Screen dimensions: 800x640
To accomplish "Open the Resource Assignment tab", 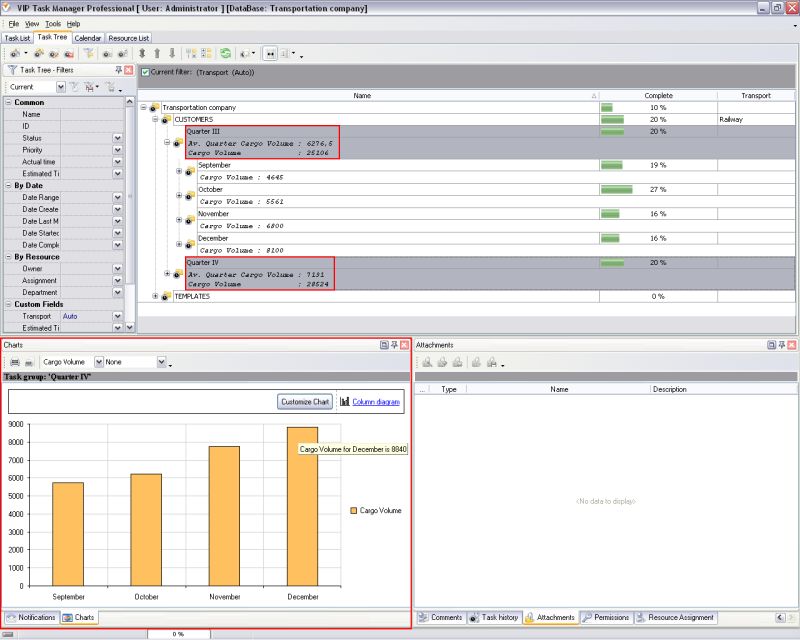I will [x=676, y=617].
